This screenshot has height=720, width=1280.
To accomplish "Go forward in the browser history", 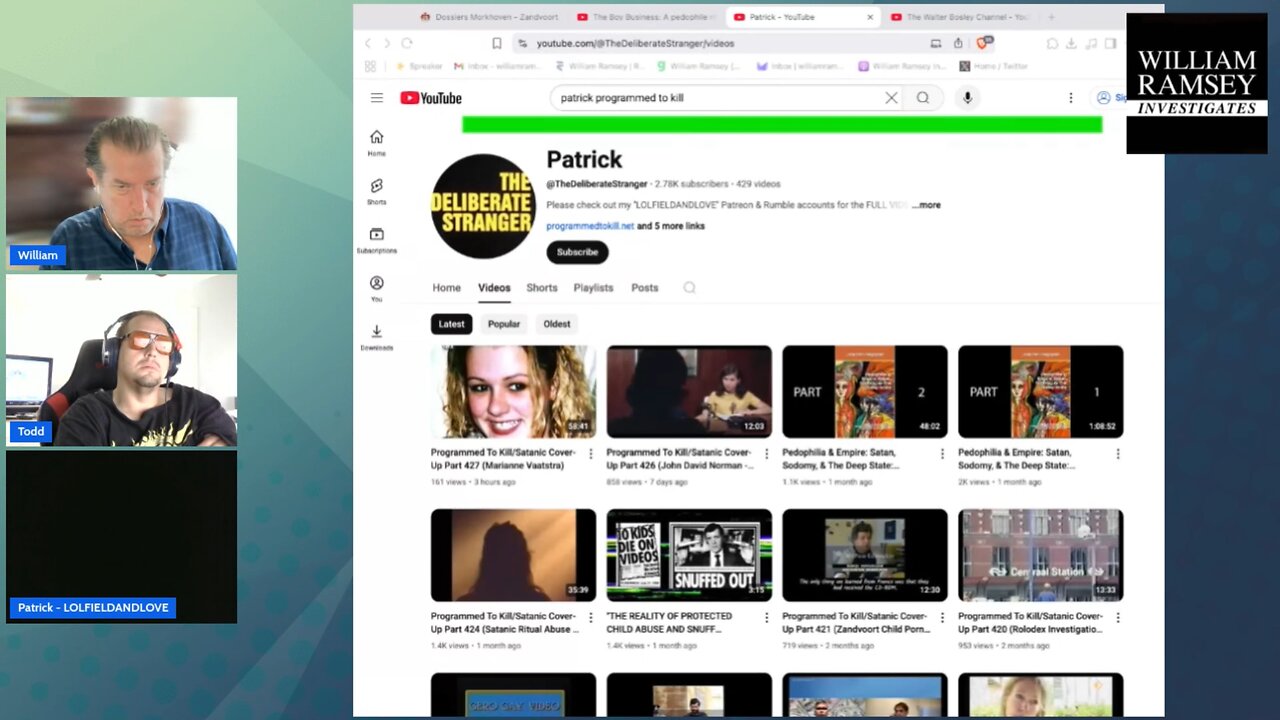I will pos(387,43).
